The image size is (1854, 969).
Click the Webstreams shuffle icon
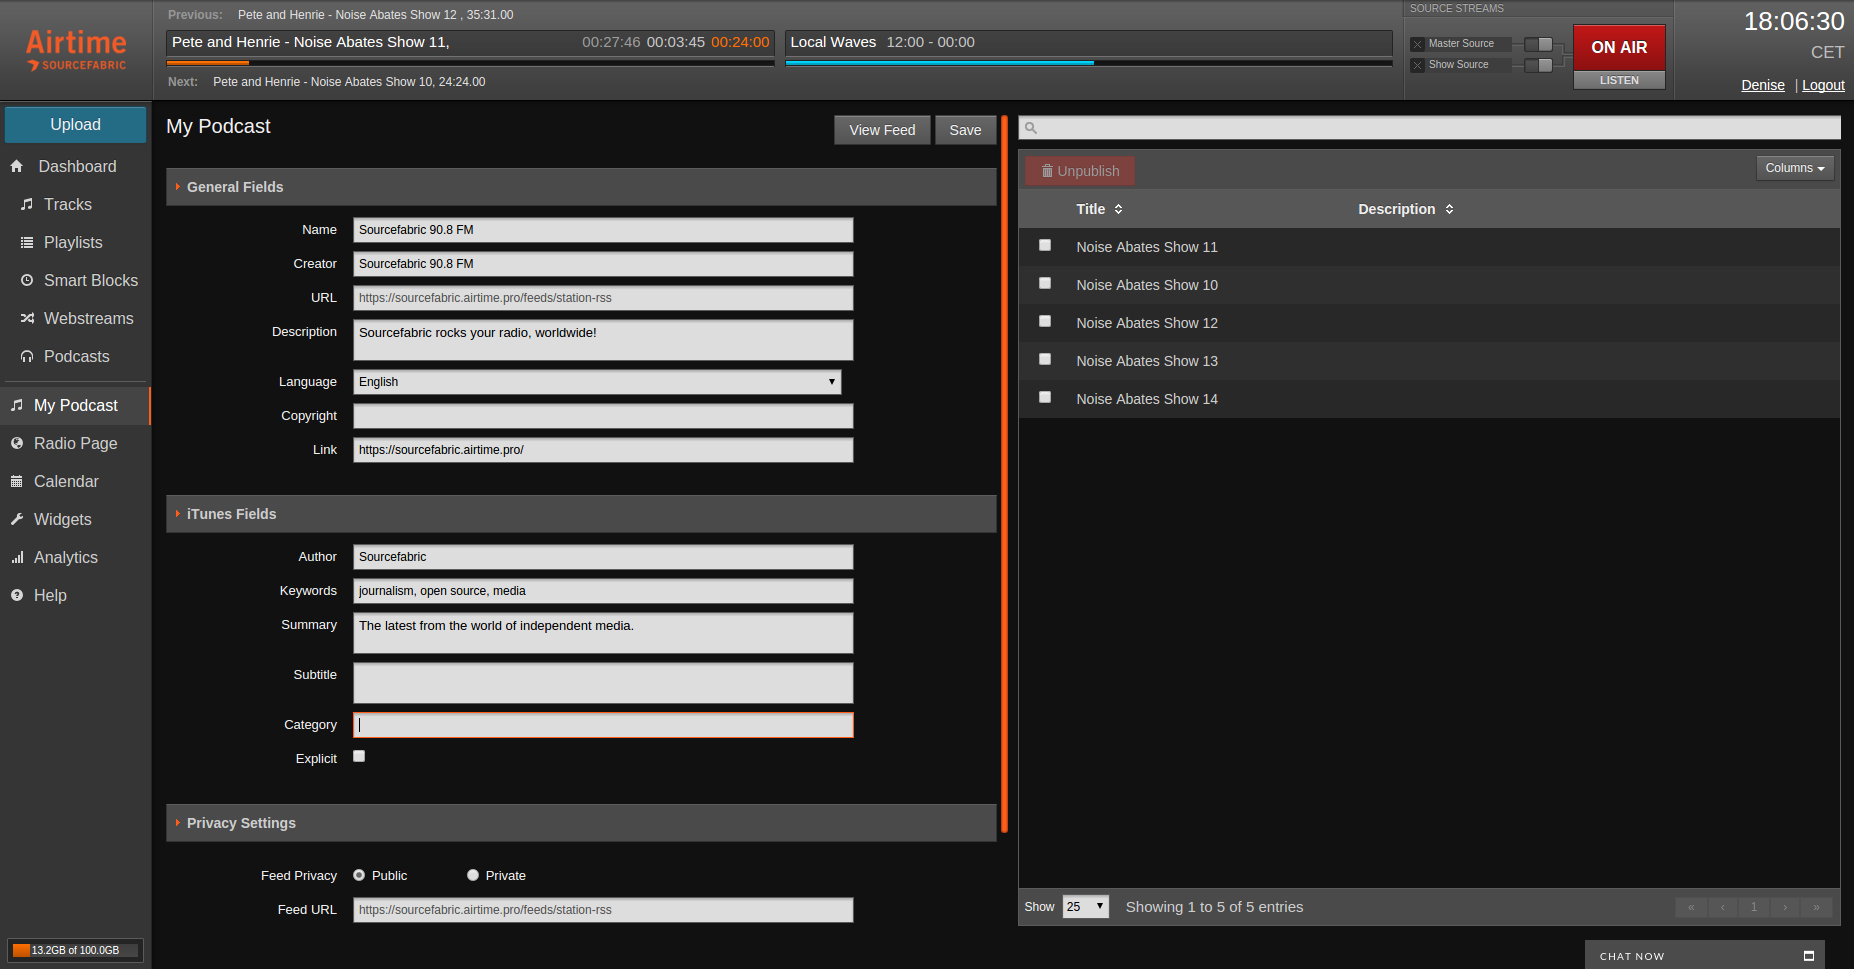[x=27, y=319]
